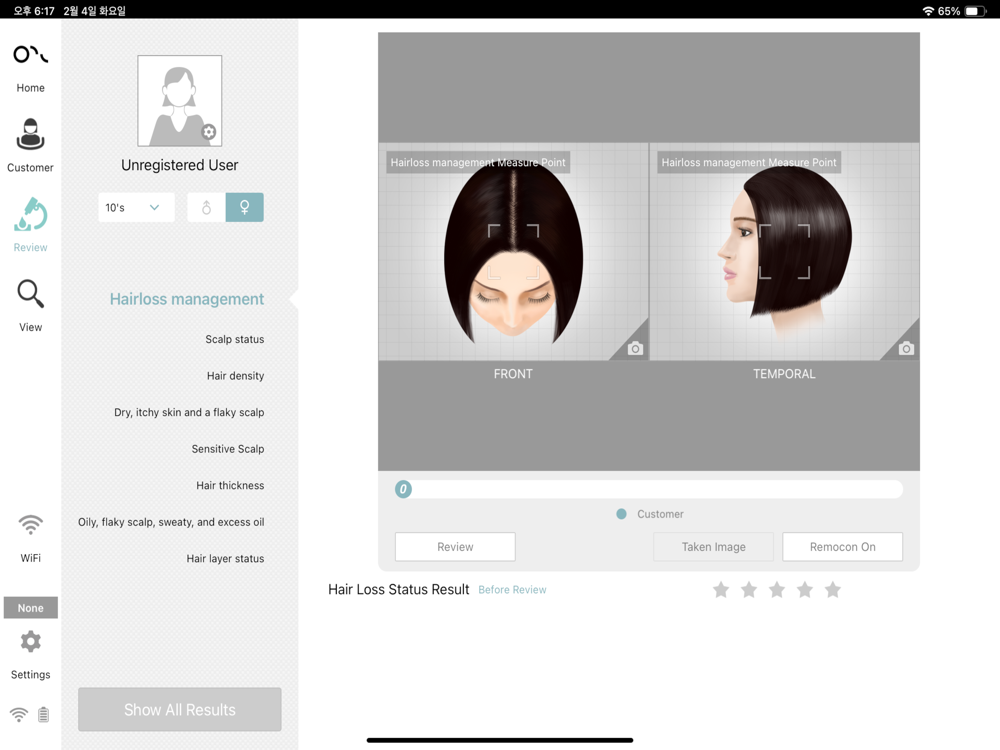Screen dimensions: 1000x750
Task: Select the female gender toggle
Action: coord(244,207)
